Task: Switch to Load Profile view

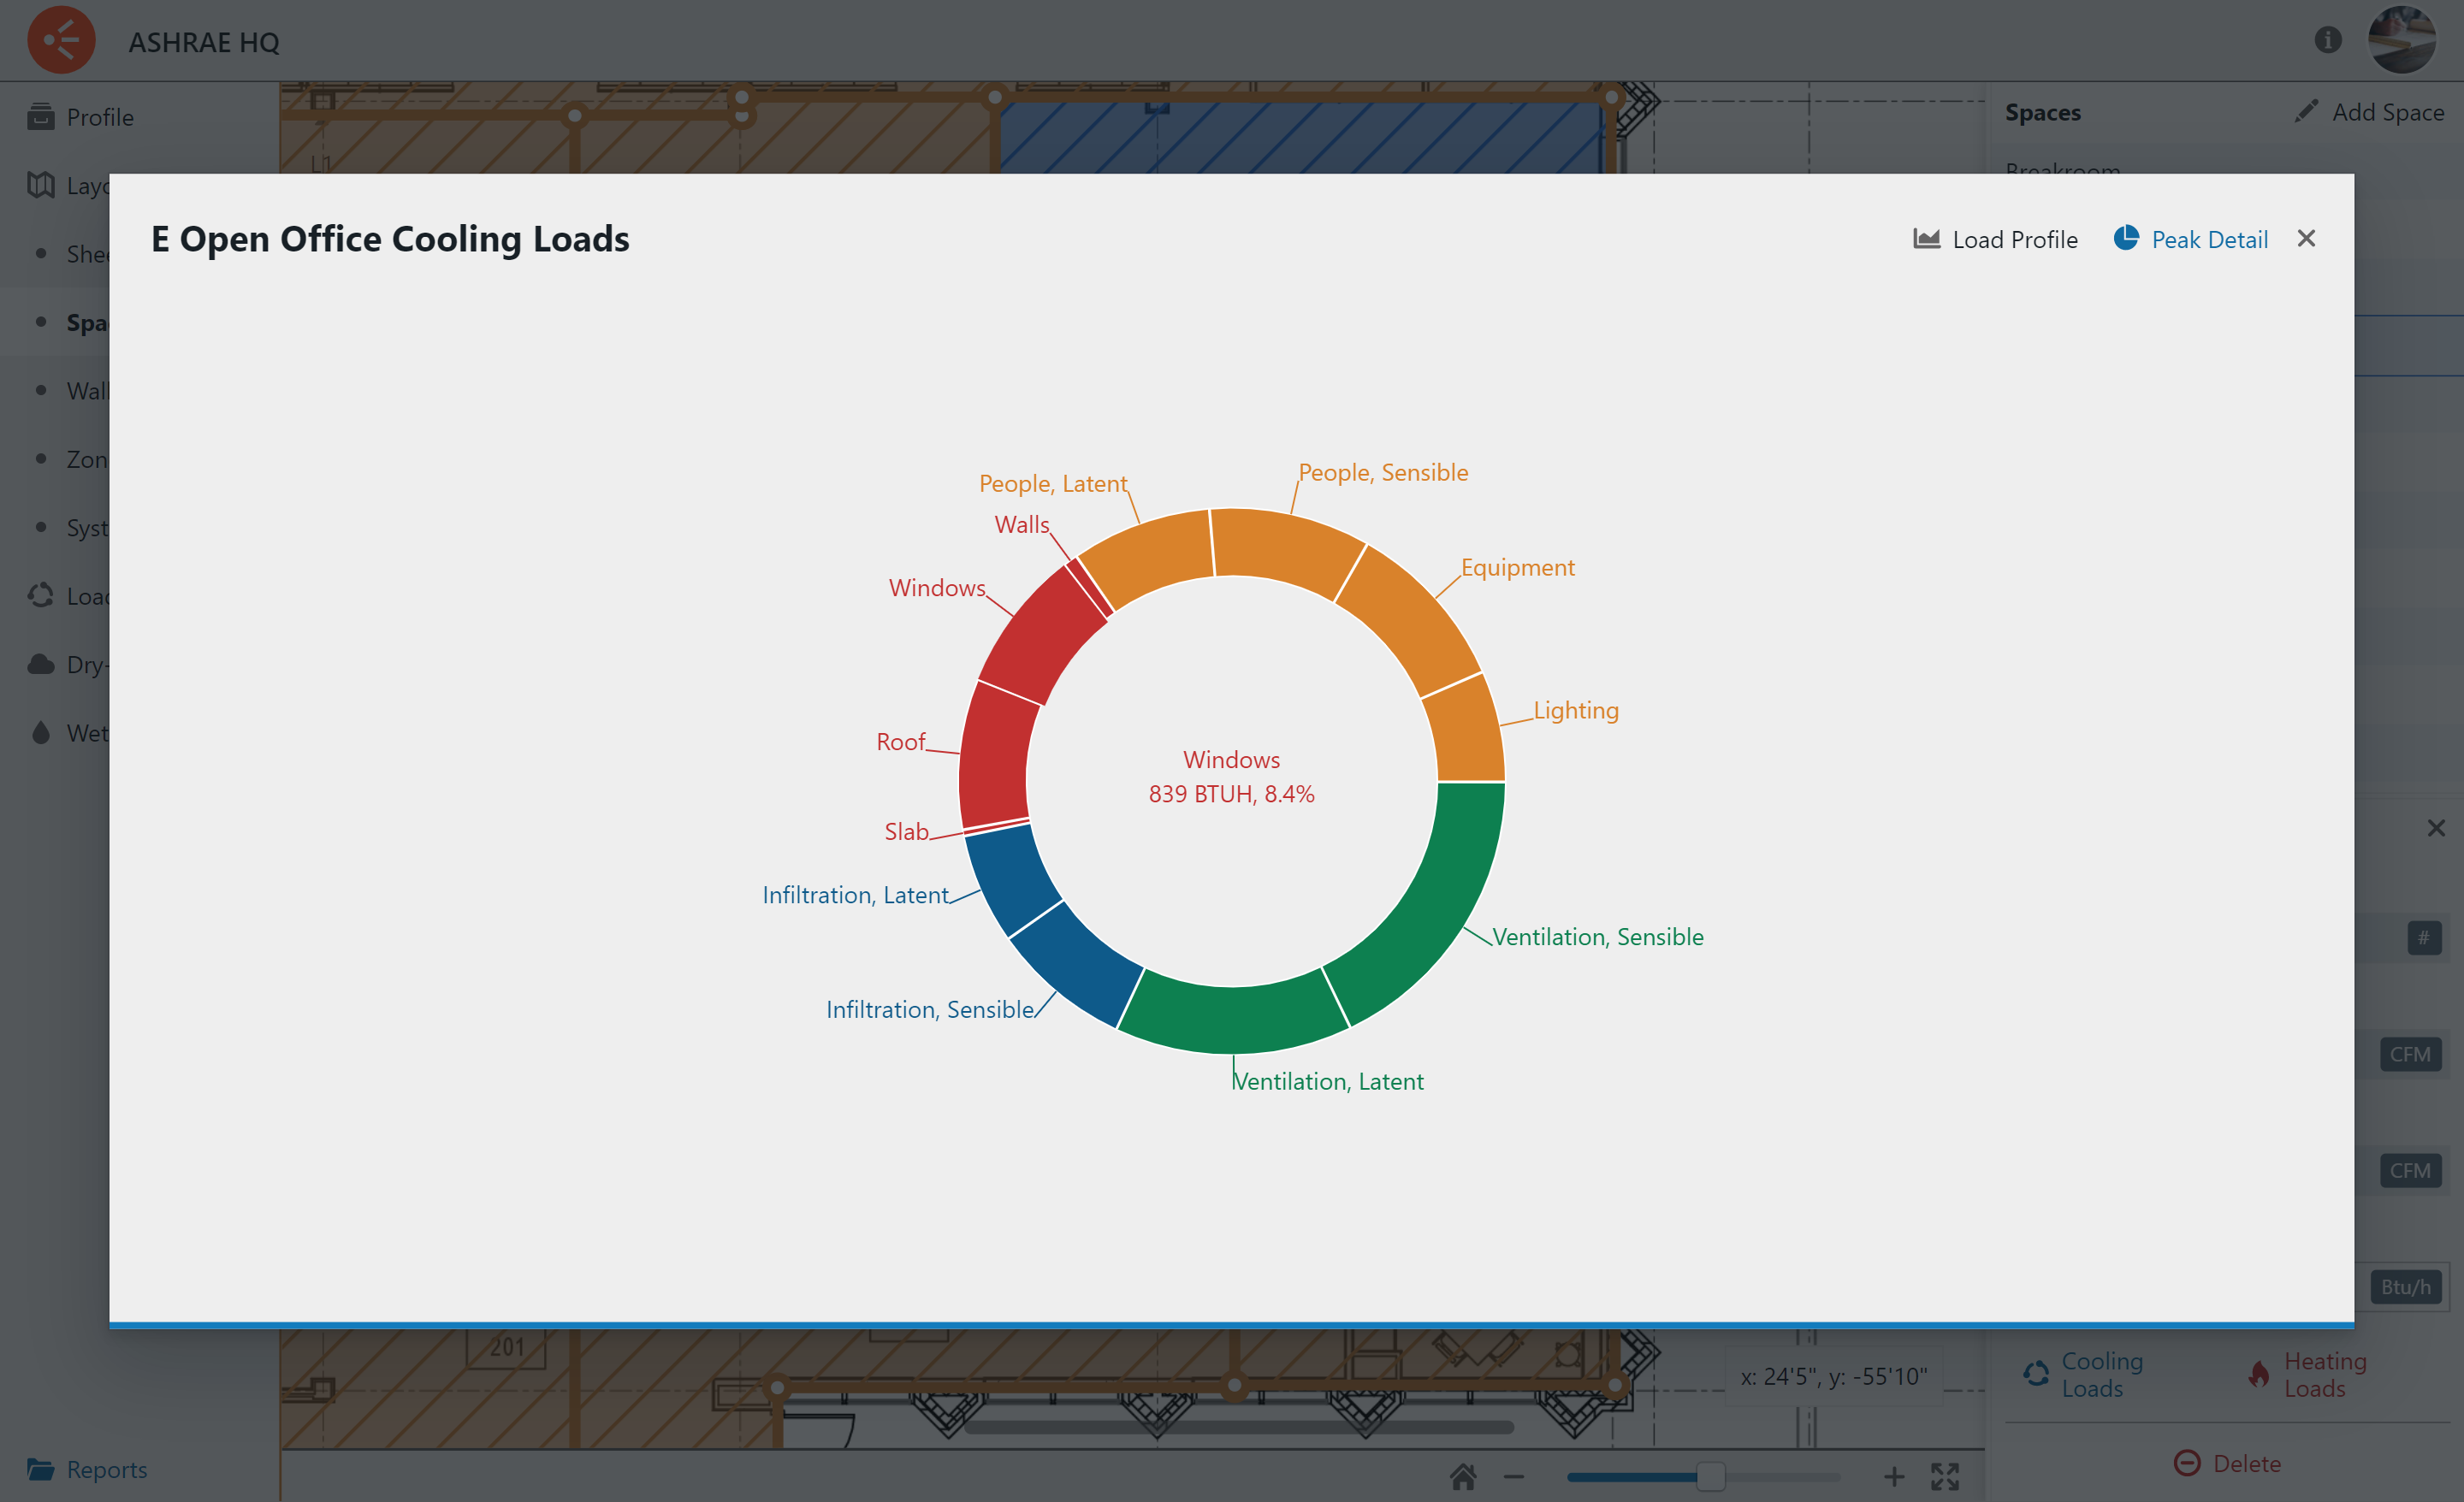Action: tap(1995, 239)
